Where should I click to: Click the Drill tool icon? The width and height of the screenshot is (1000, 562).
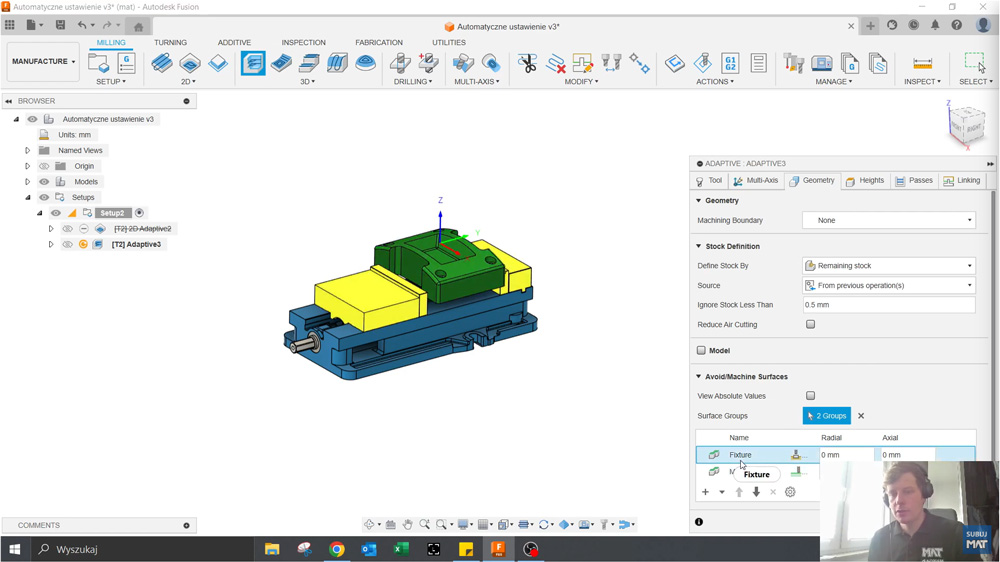[400, 63]
